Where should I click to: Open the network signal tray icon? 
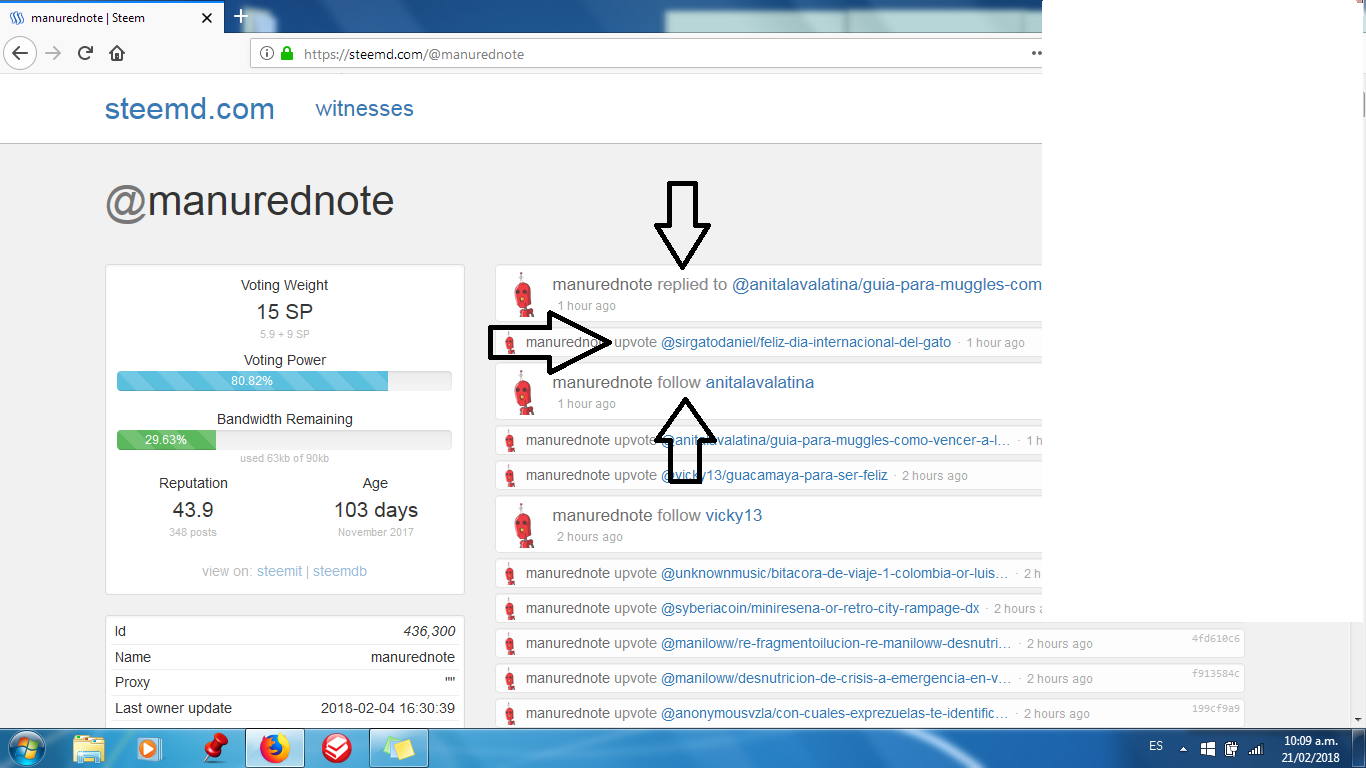[1256, 748]
